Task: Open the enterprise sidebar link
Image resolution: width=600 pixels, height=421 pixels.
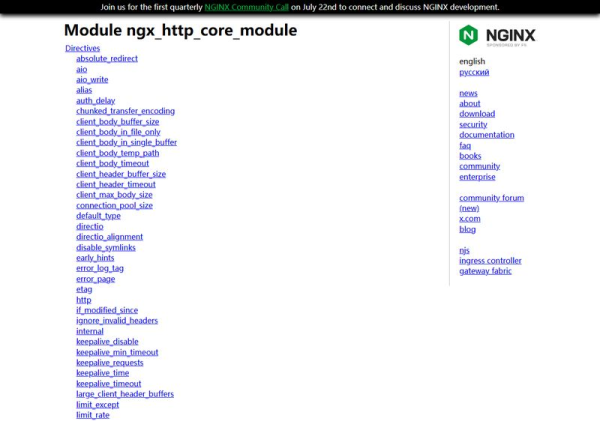Action: pyautogui.click(x=477, y=177)
